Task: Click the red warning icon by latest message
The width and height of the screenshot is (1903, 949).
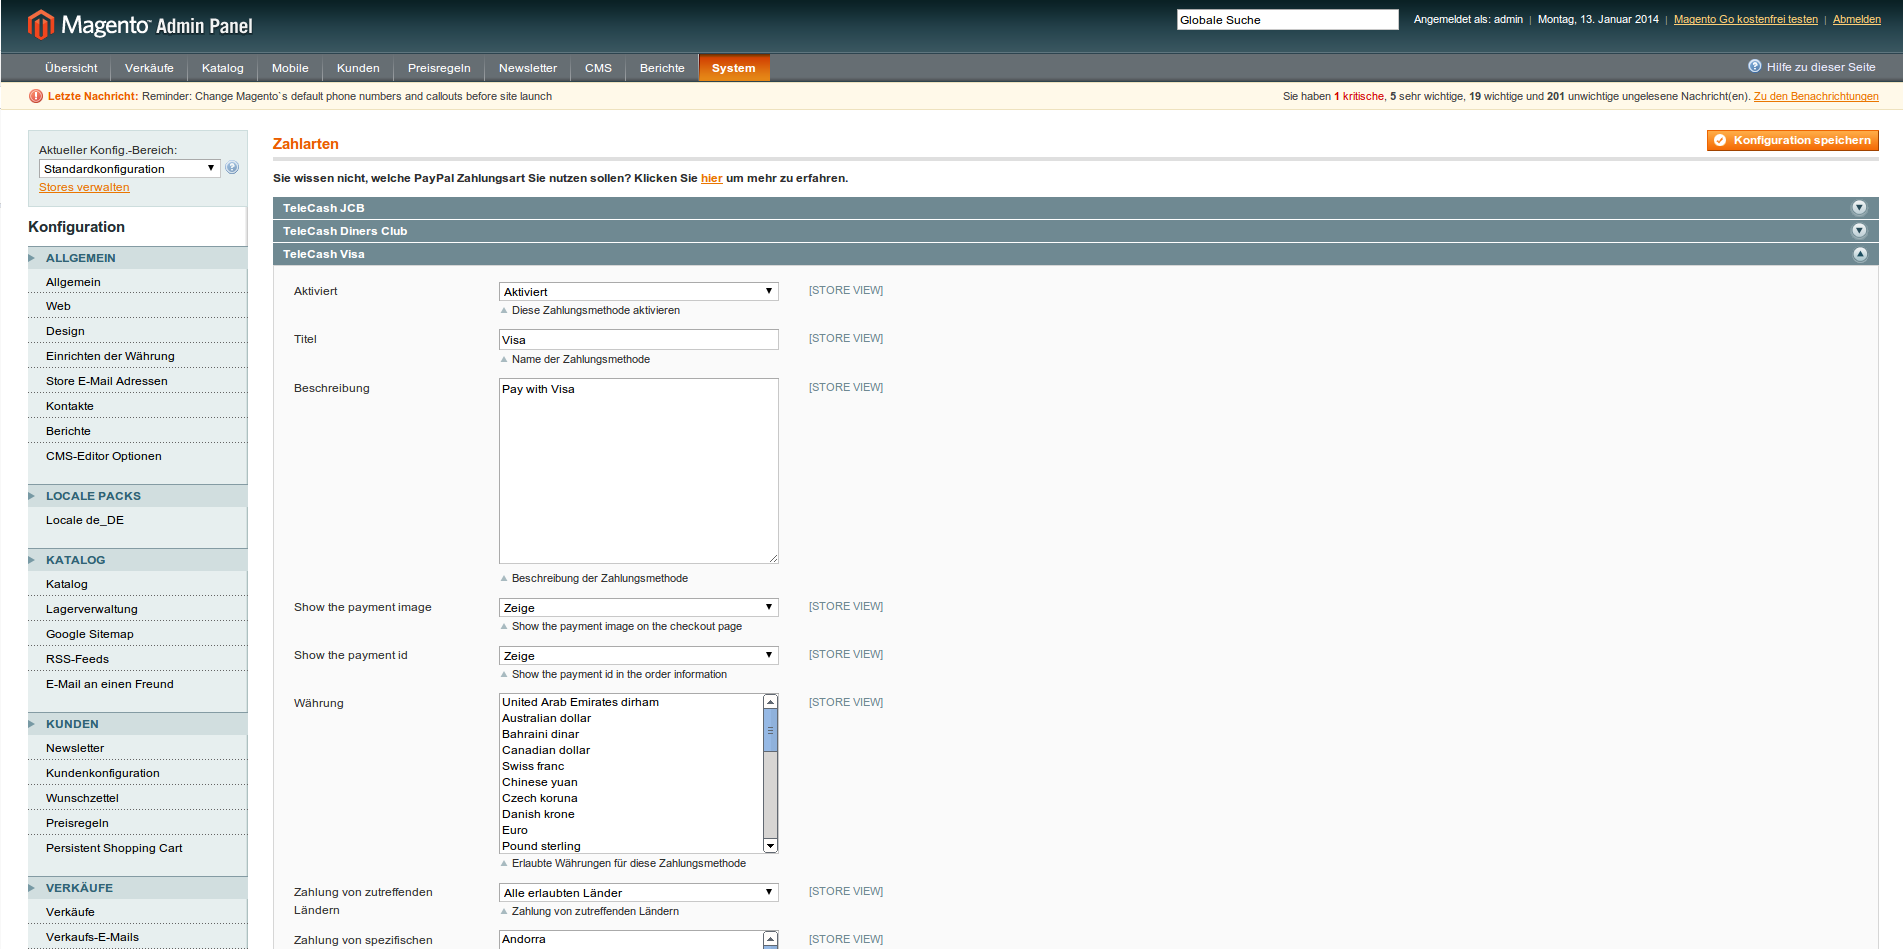Action: [36, 97]
